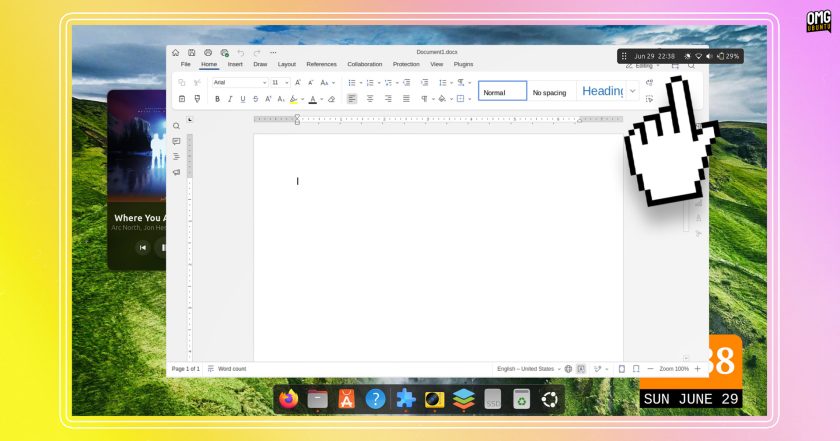
Task: Center the paragraph text
Action: click(x=370, y=99)
